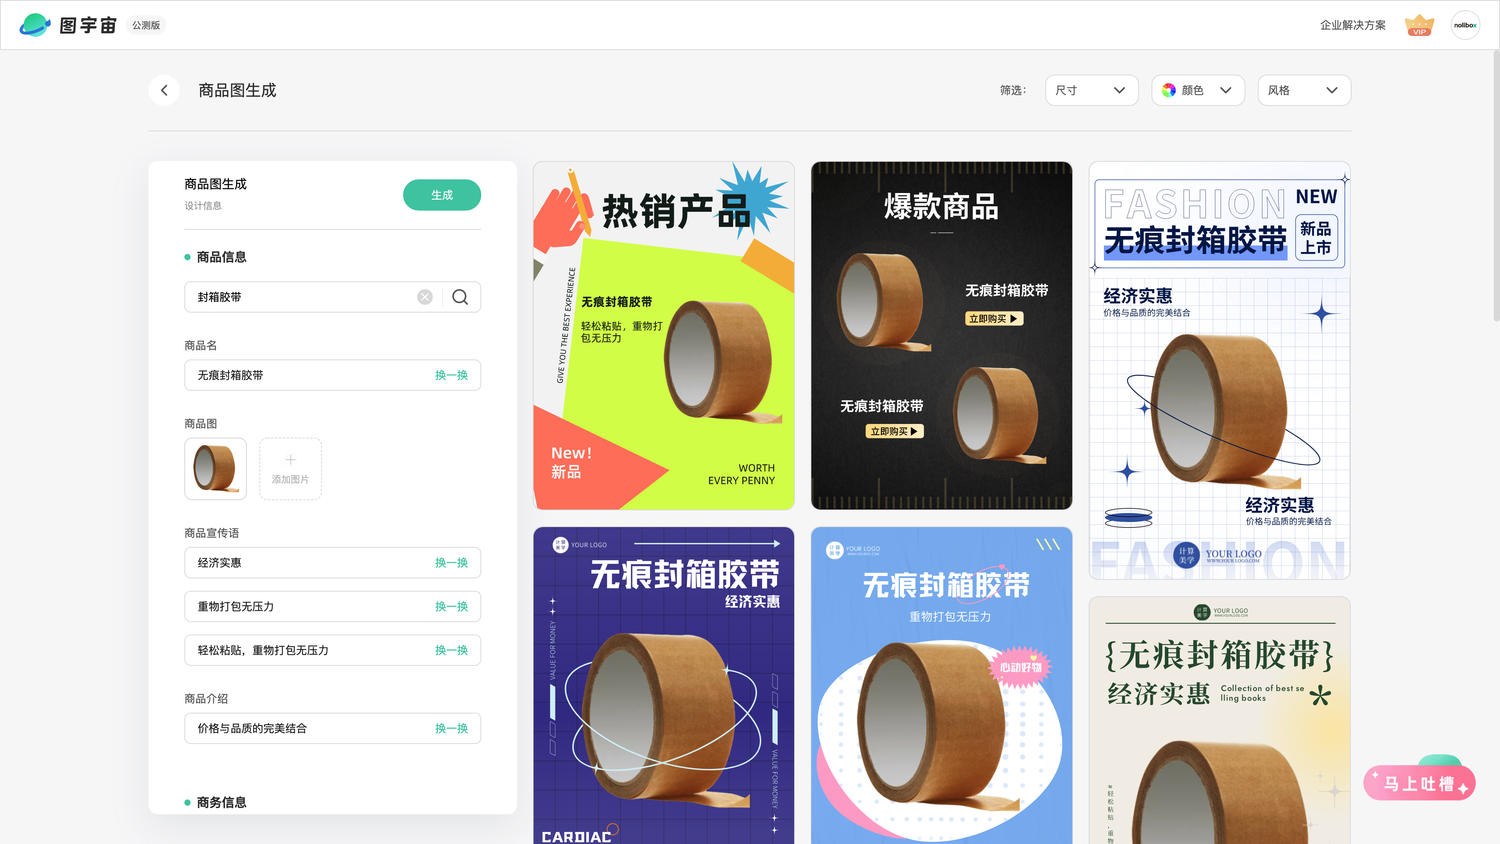The image size is (1500, 844).
Task: Open the blue 心动好物 template
Action: coord(941,686)
